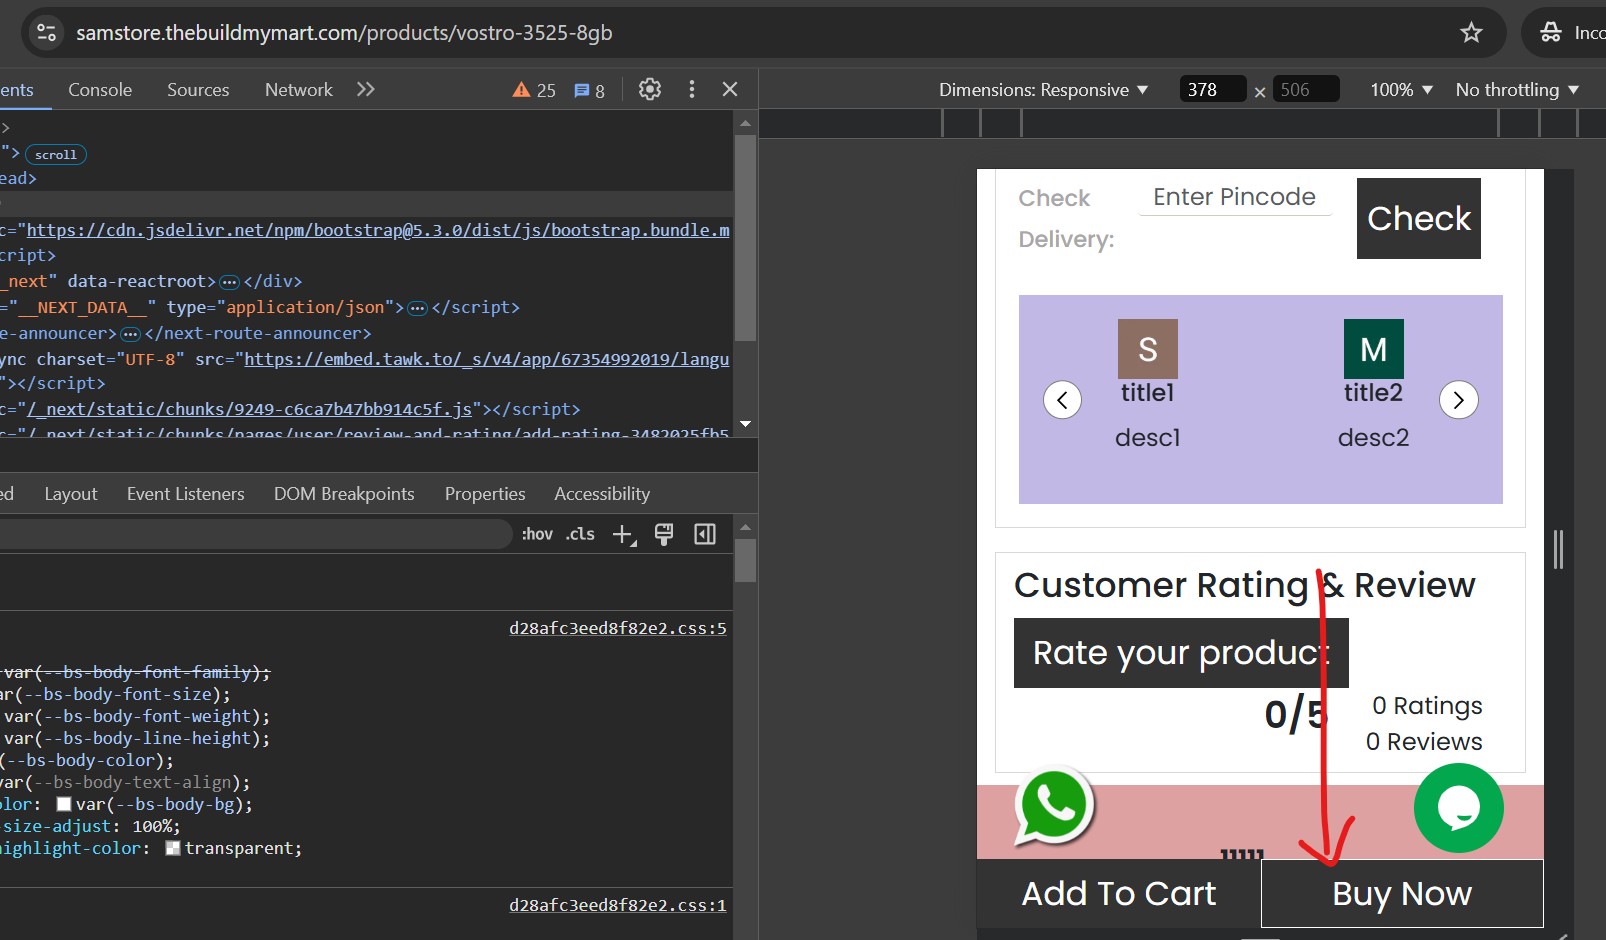Open the 8 issues message indicator
The height and width of the screenshot is (940, 1606).
589,90
